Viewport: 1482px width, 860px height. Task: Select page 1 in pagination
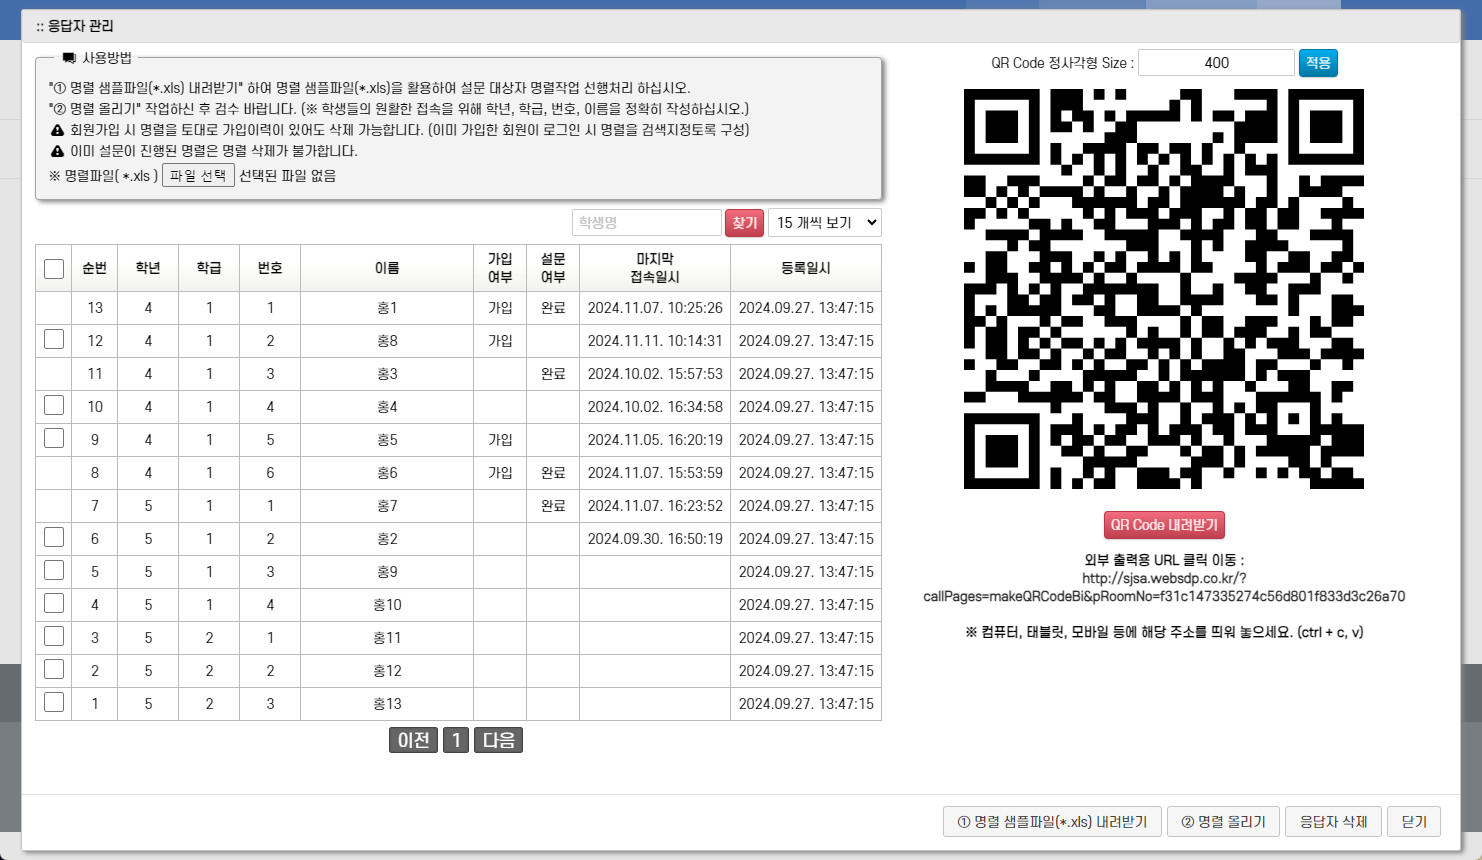point(456,740)
